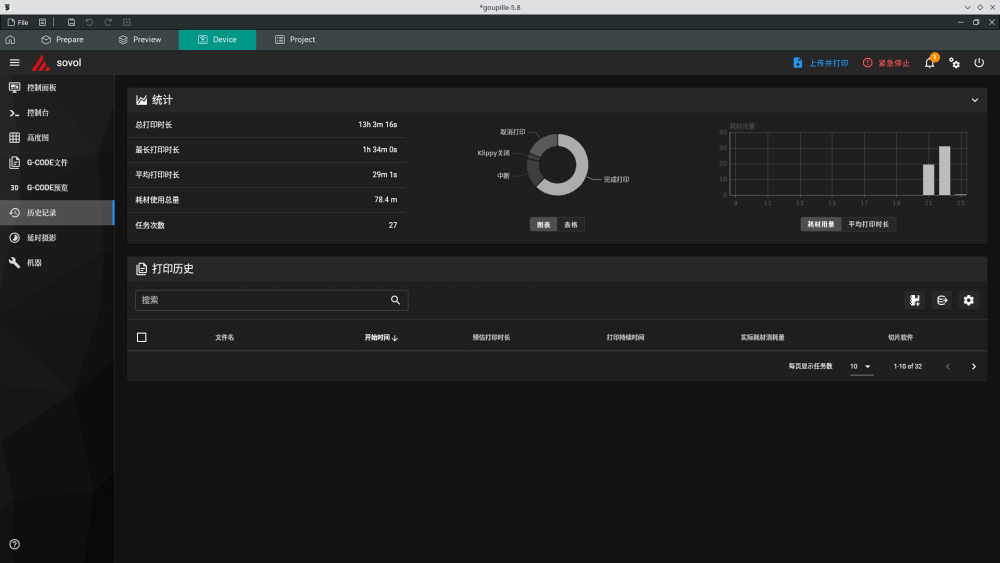Open 控制面板 dashboard in sidebar
This screenshot has height=563, width=1000.
pyautogui.click(x=57, y=87)
